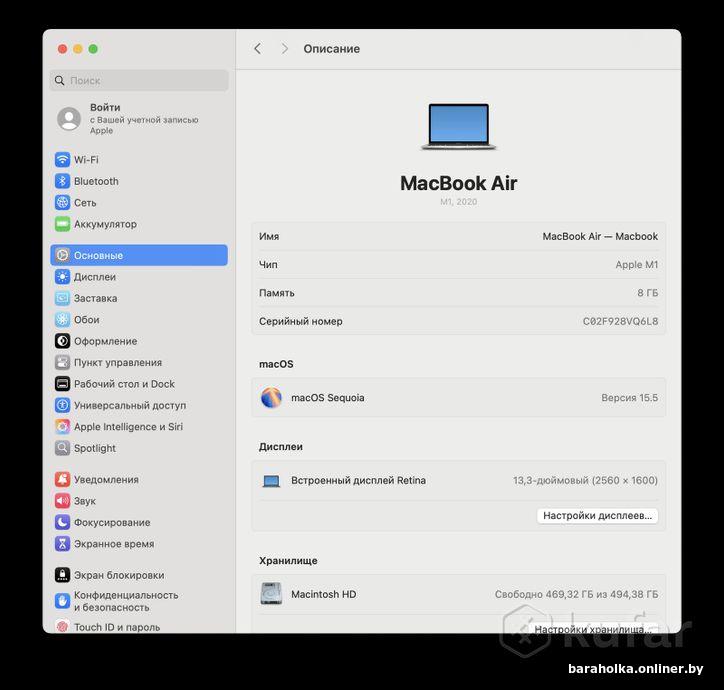Screen dimensions: 724x690
Task: Click the Фокусирование moon icon
Action: click(x=62, y=522)
